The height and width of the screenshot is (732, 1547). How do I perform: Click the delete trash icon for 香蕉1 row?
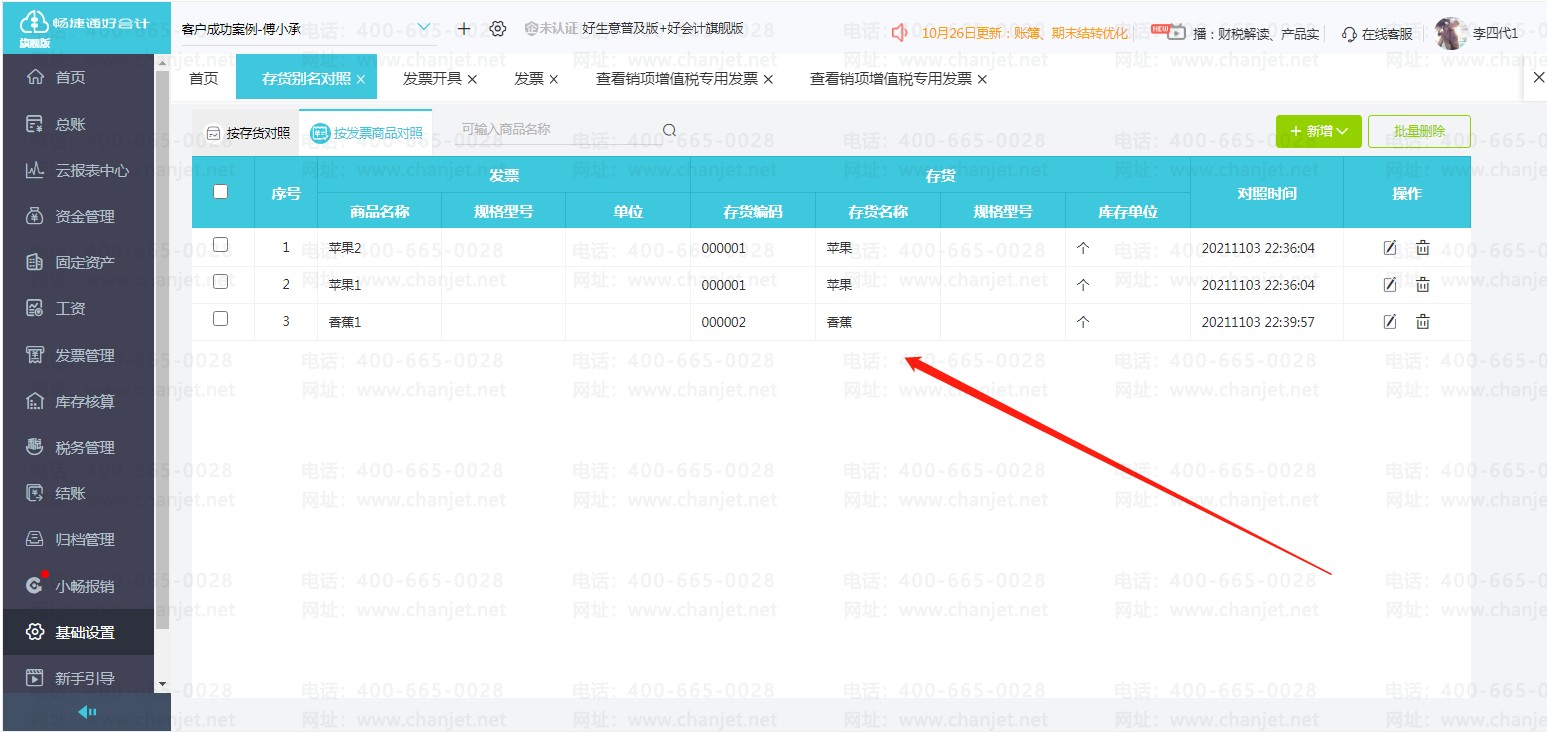tap(1422, 322)
